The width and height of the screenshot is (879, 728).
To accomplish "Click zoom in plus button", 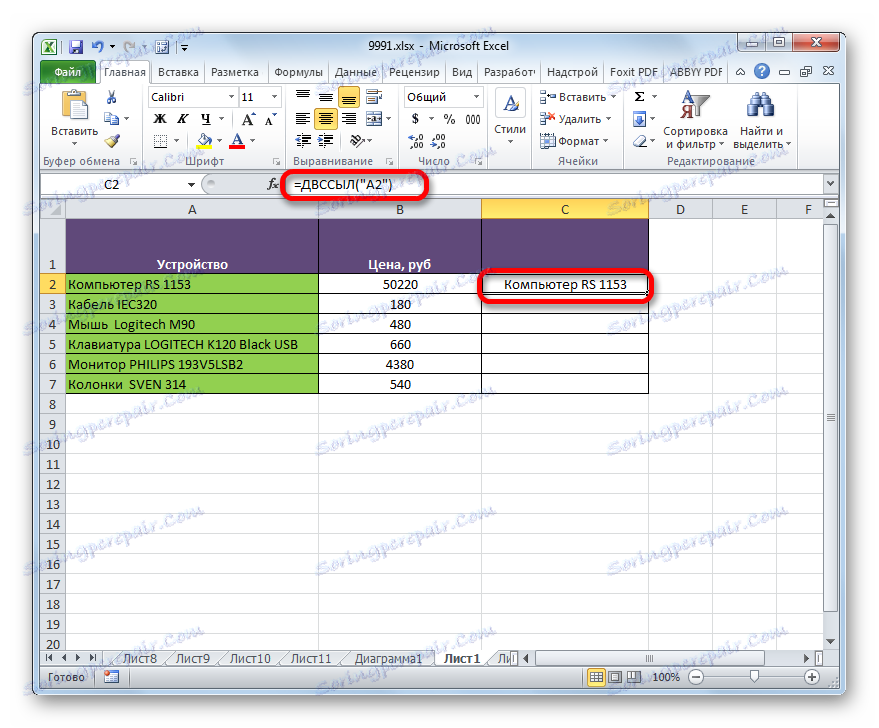I will (811, 677).
